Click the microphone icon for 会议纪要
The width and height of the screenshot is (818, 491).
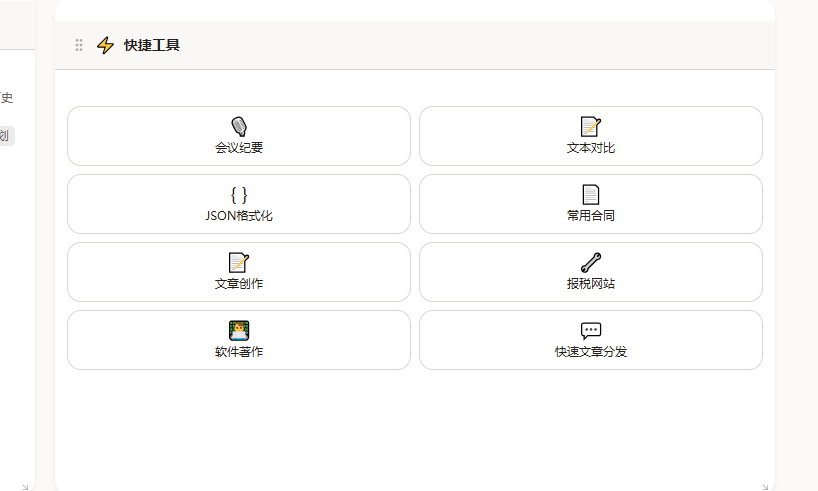239,126
